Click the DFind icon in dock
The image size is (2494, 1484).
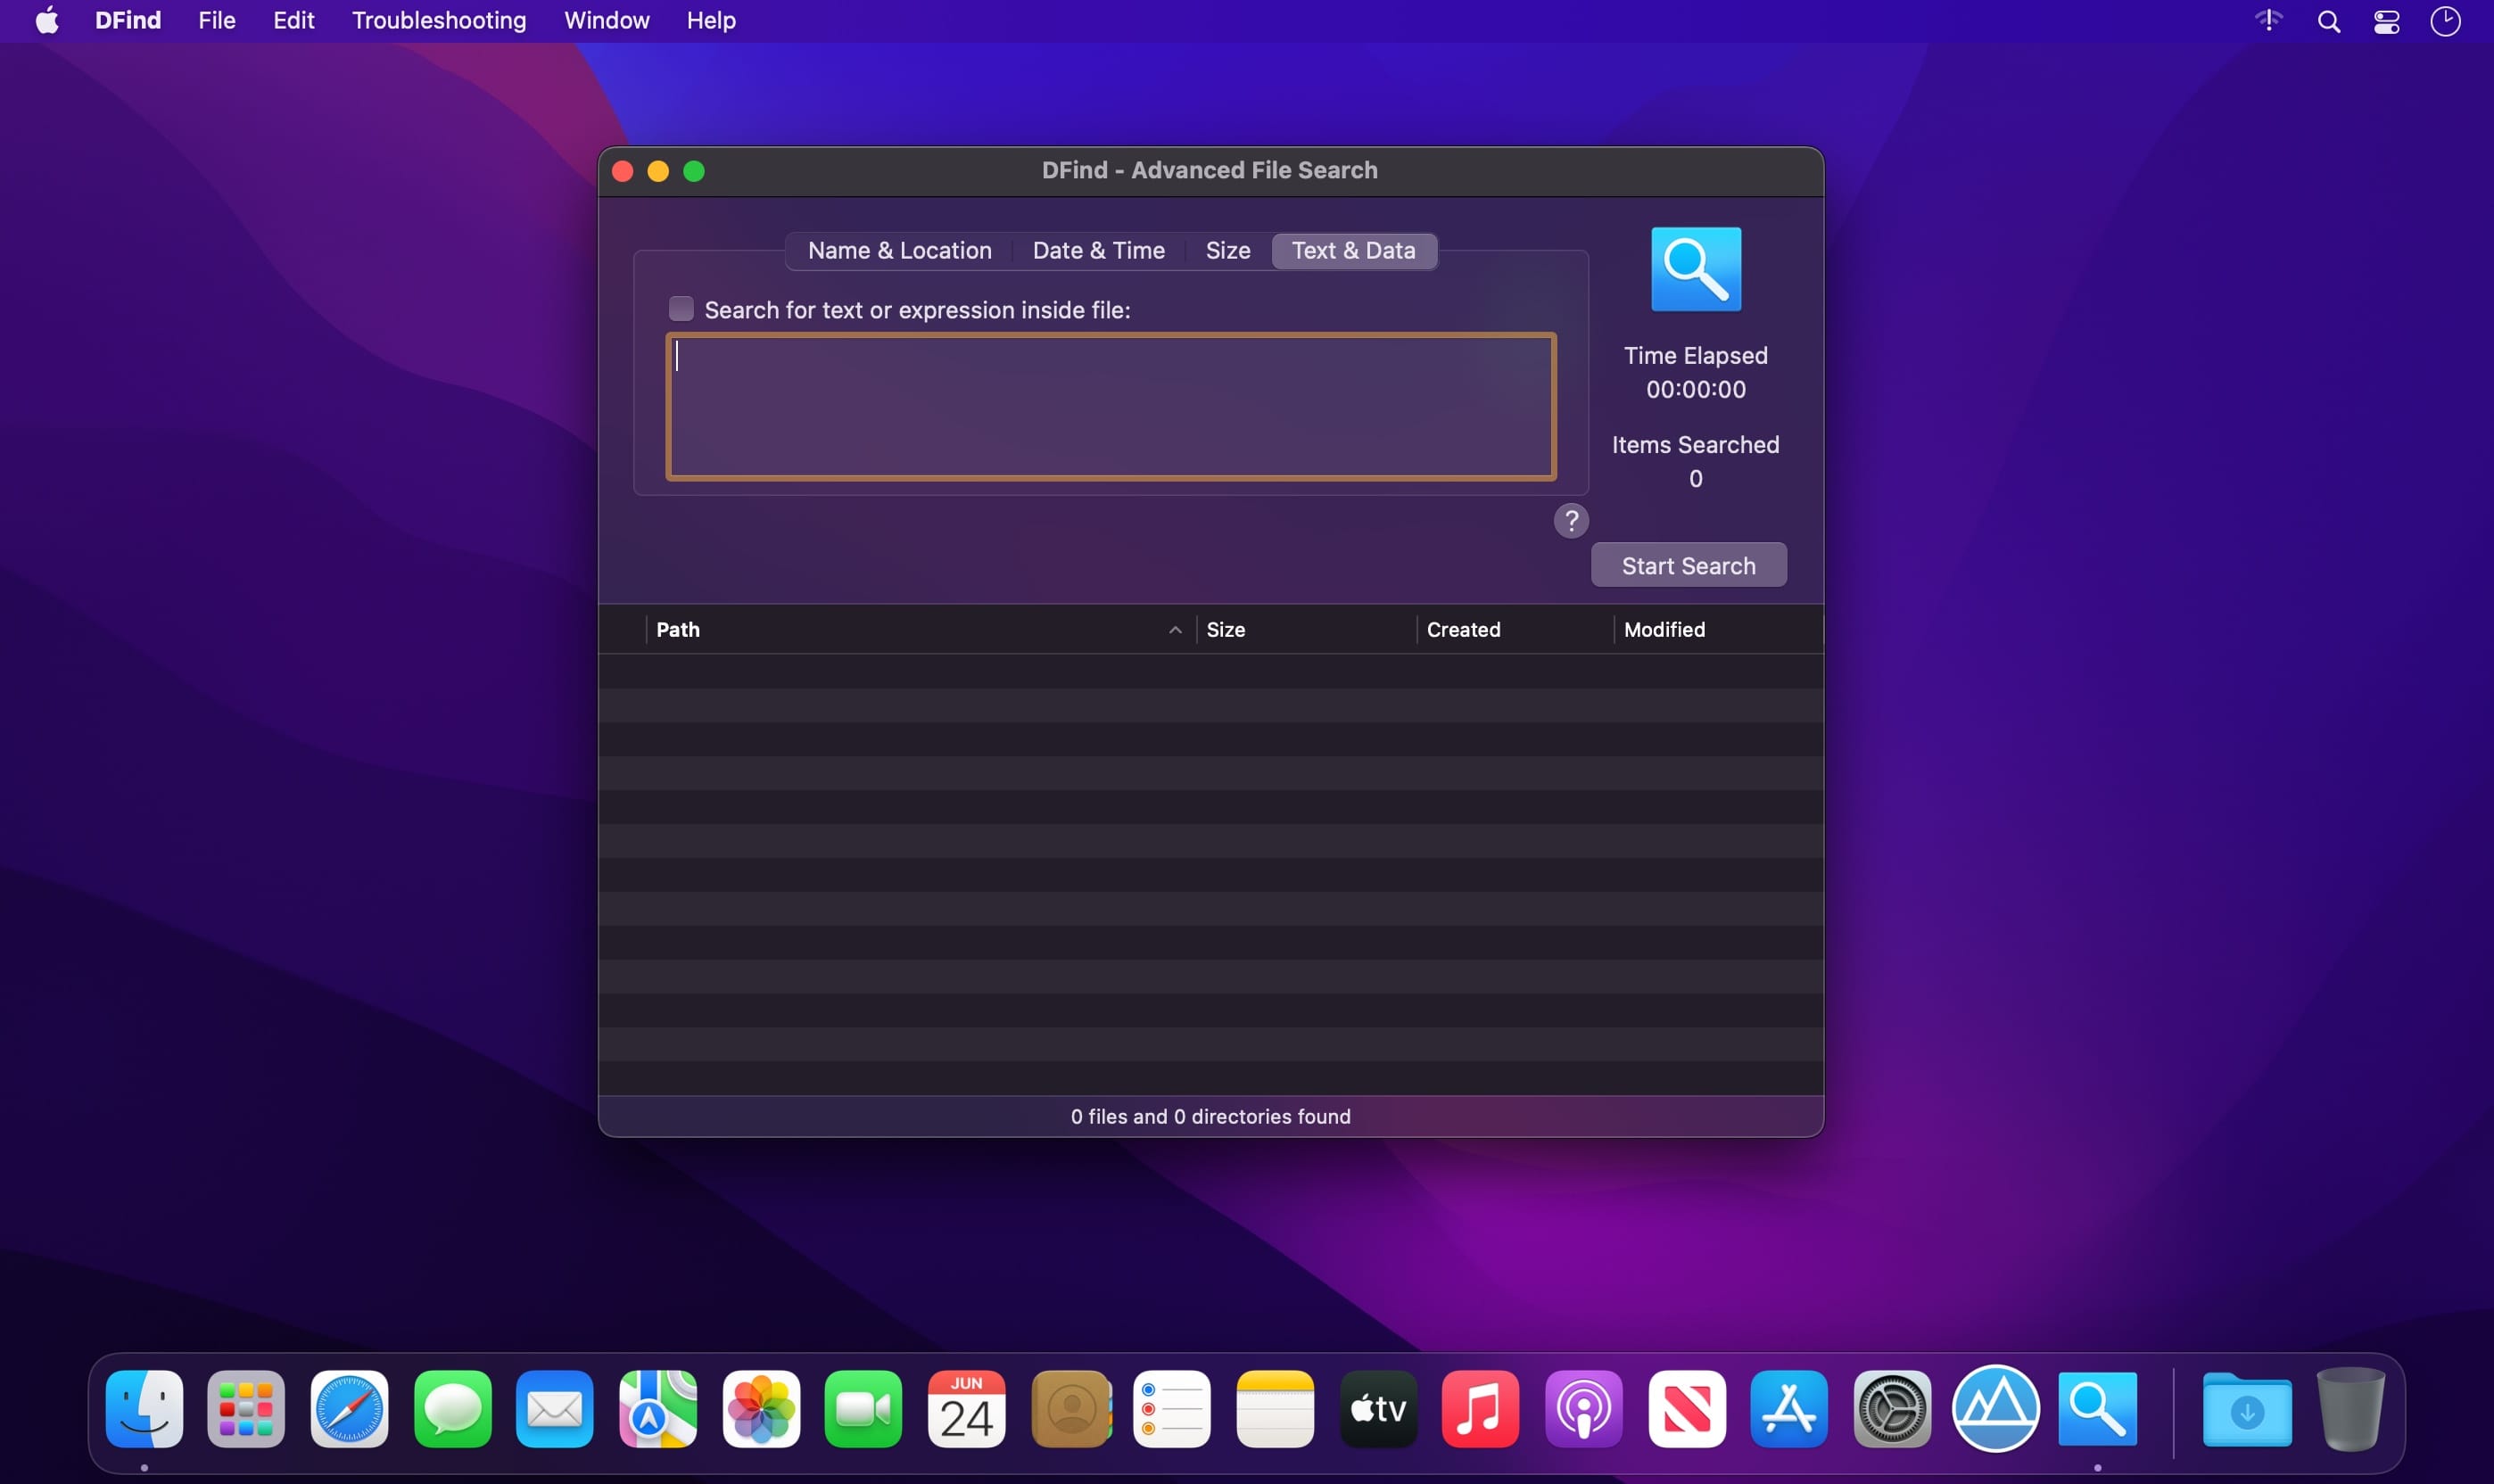pos(2097,1409)
